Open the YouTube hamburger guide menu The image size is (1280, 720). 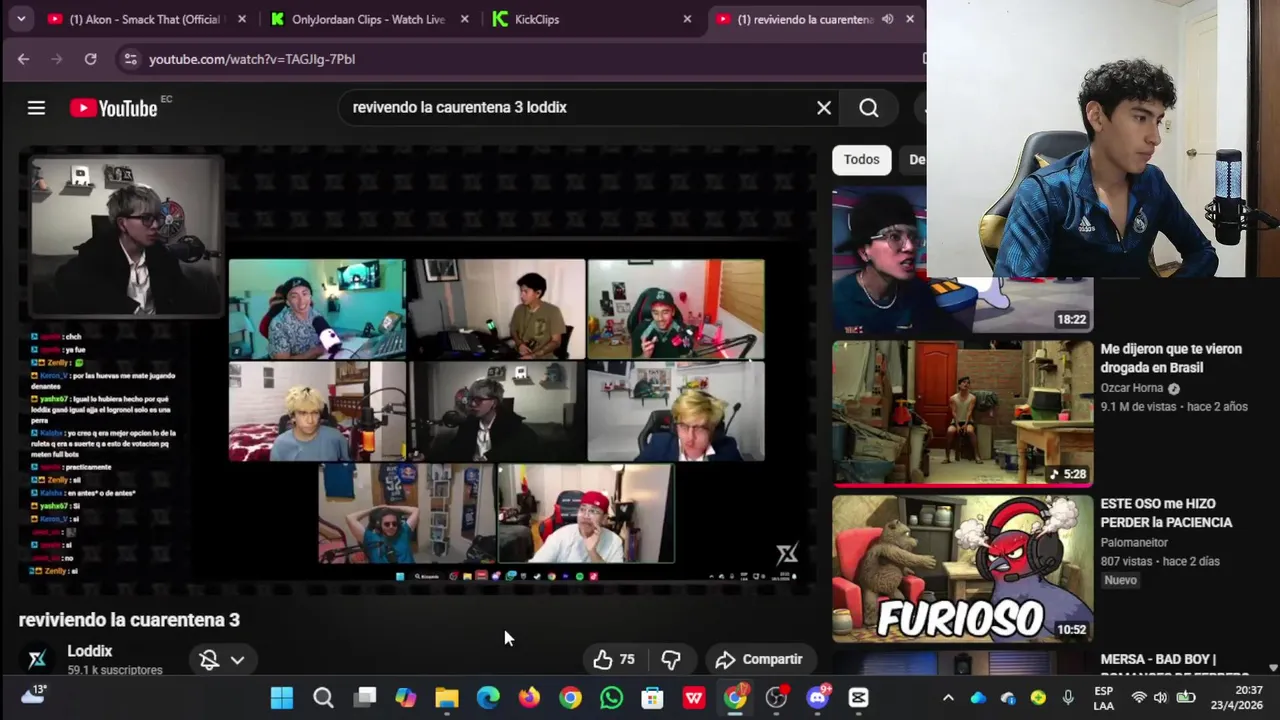tap(36, 108)
